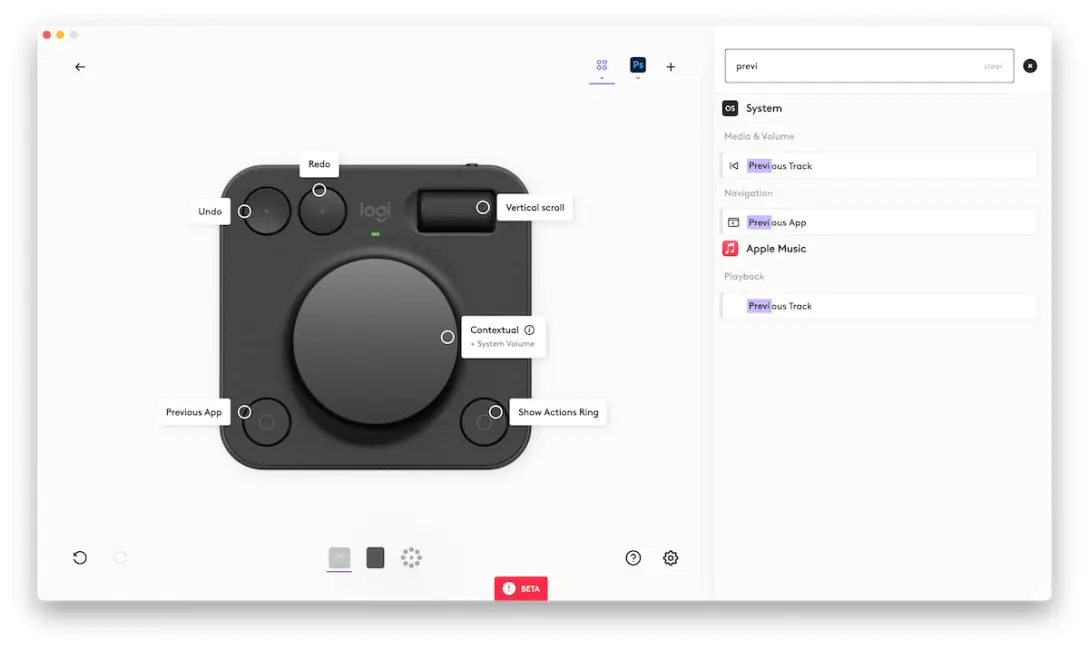Open the Actions Ring dotted circle view
Screen dimensions: 1089x650
(x=411, y=558)
